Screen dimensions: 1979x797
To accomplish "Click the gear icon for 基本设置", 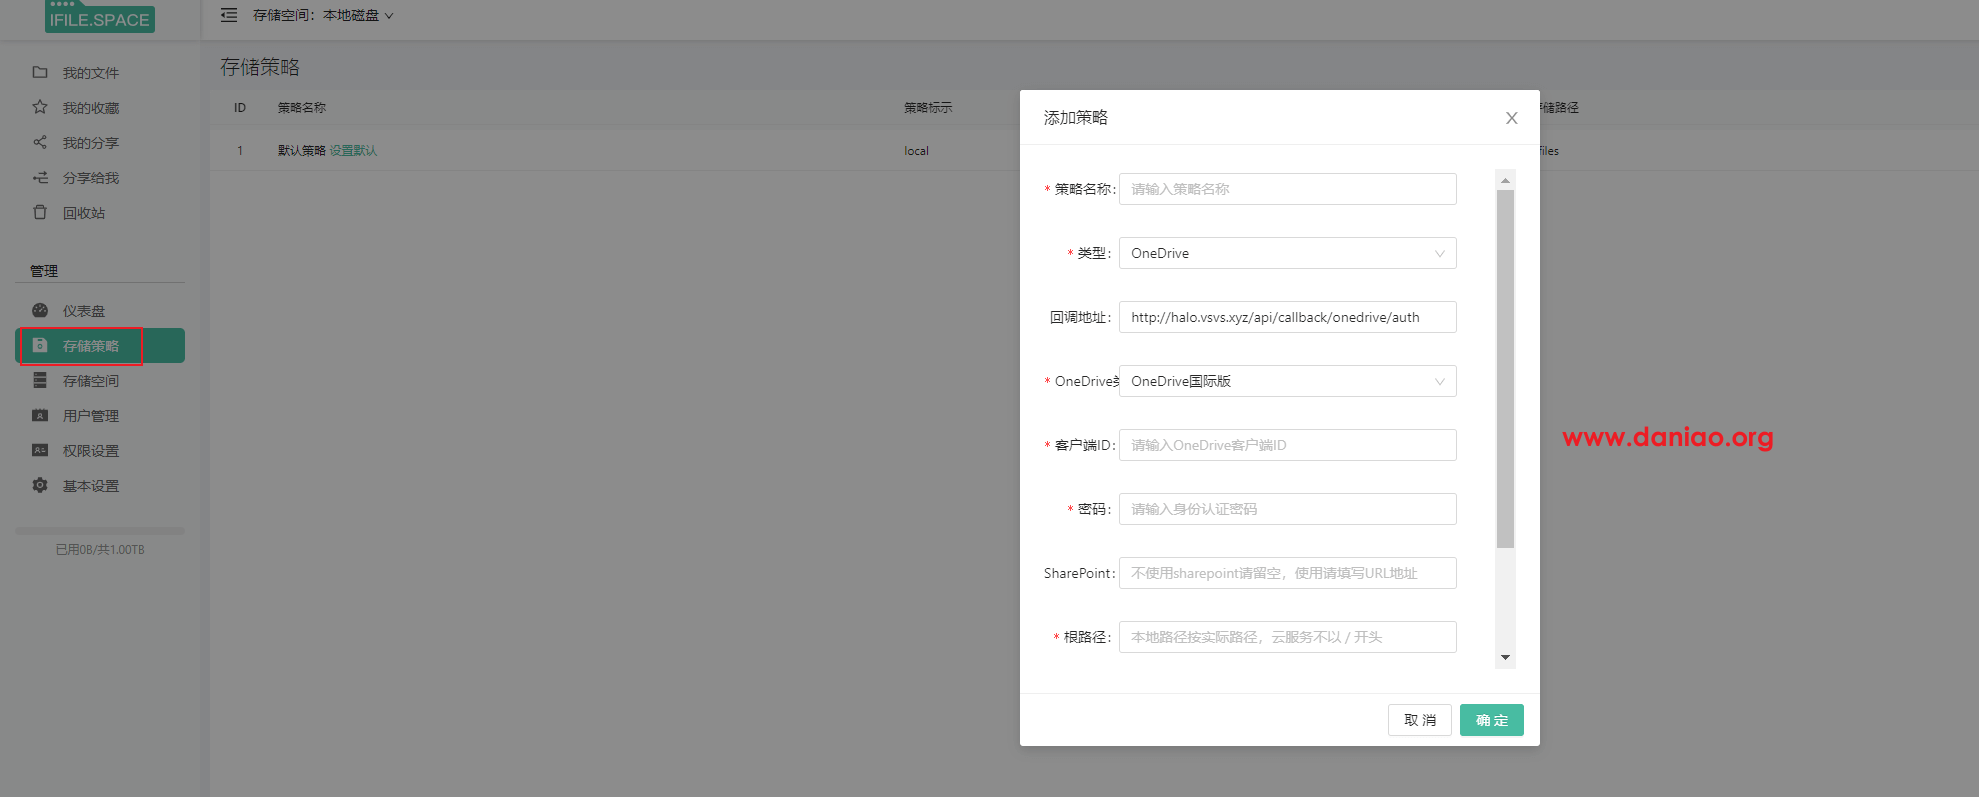I will 40,485.
